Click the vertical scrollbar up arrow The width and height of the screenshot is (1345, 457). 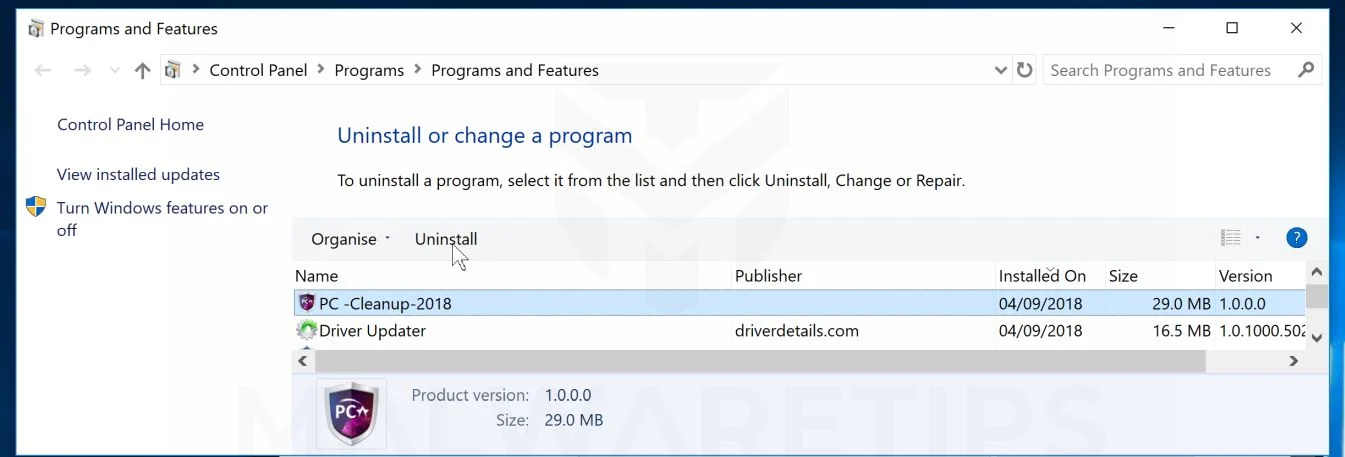pyautogui.click(x=1317, y=273)
